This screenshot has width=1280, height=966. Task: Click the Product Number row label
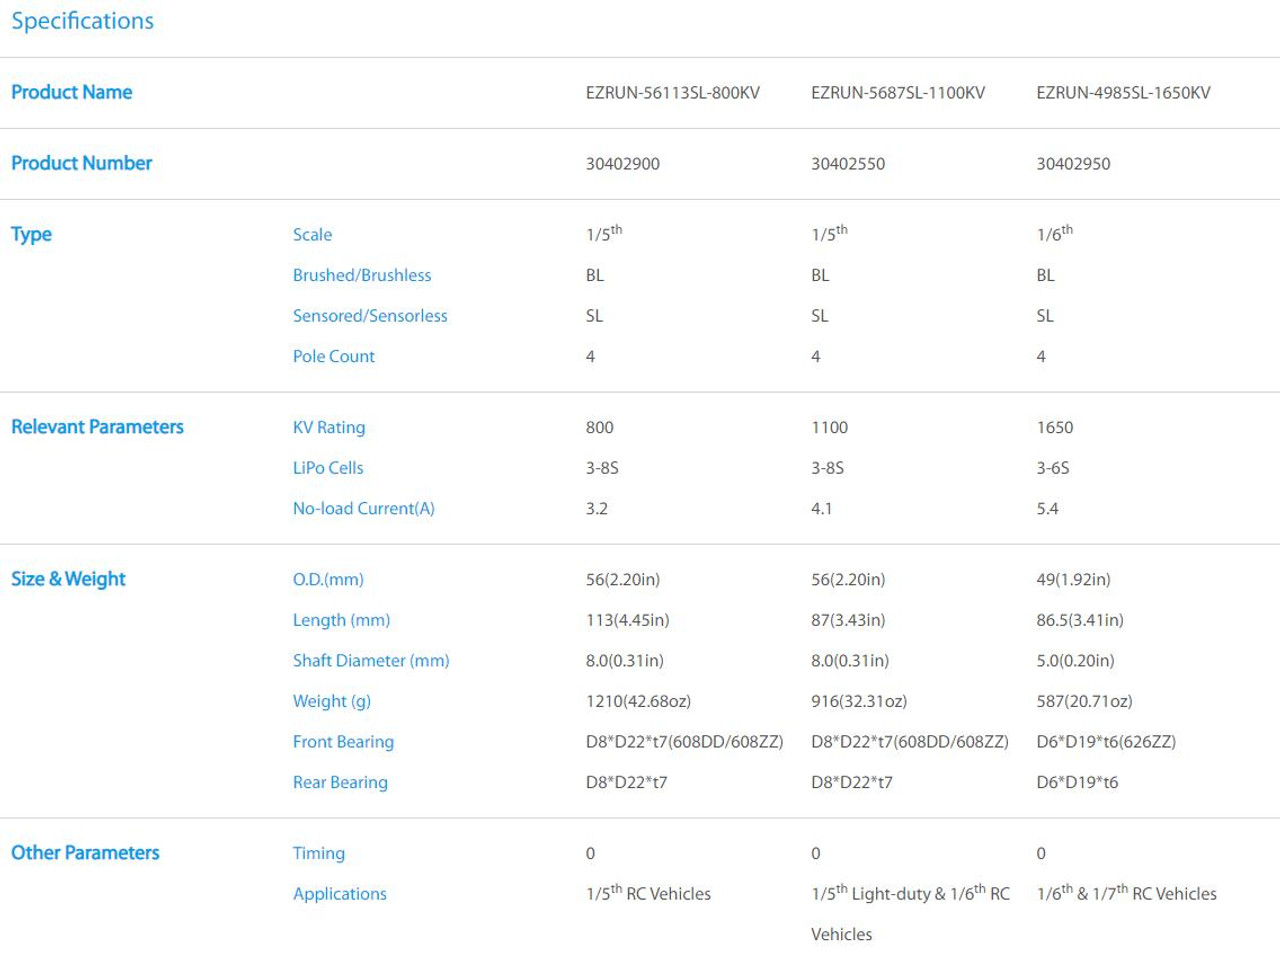coord(81,163)
